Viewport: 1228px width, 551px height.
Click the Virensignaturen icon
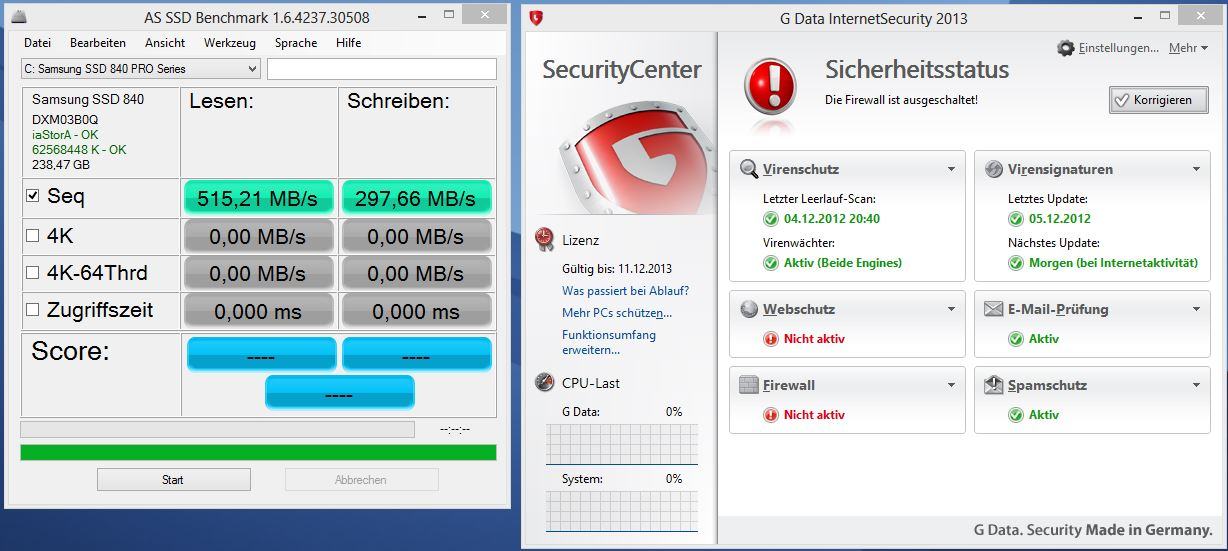(994, 169)
